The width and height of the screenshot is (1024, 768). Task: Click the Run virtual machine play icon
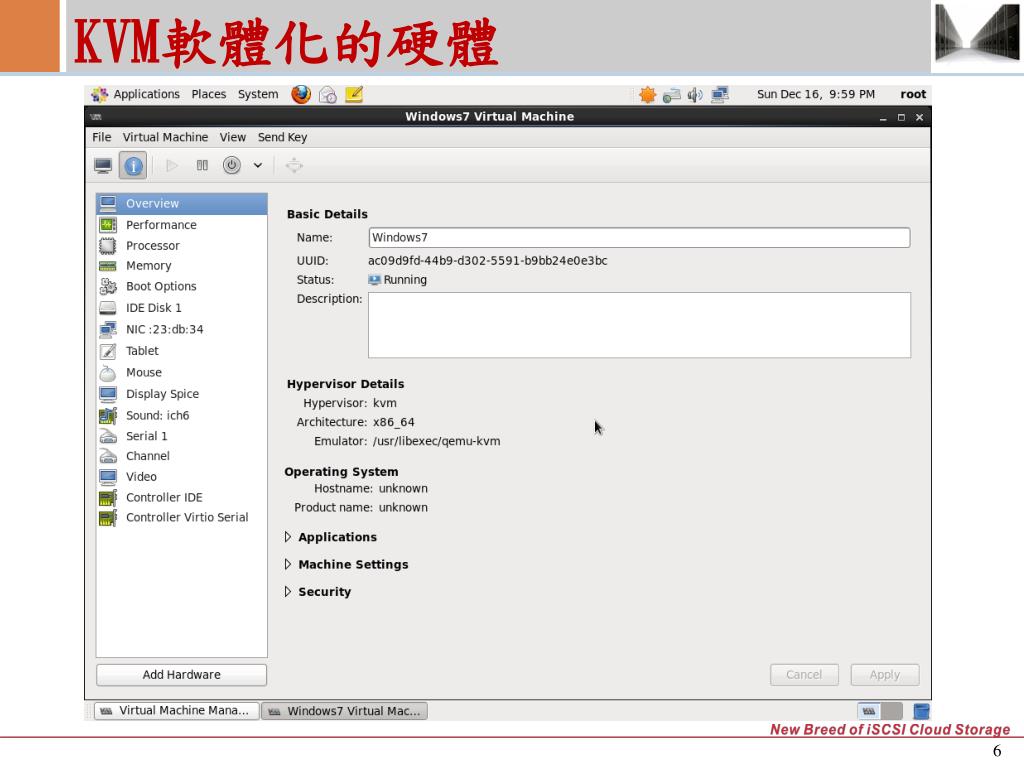pos(172,166)
